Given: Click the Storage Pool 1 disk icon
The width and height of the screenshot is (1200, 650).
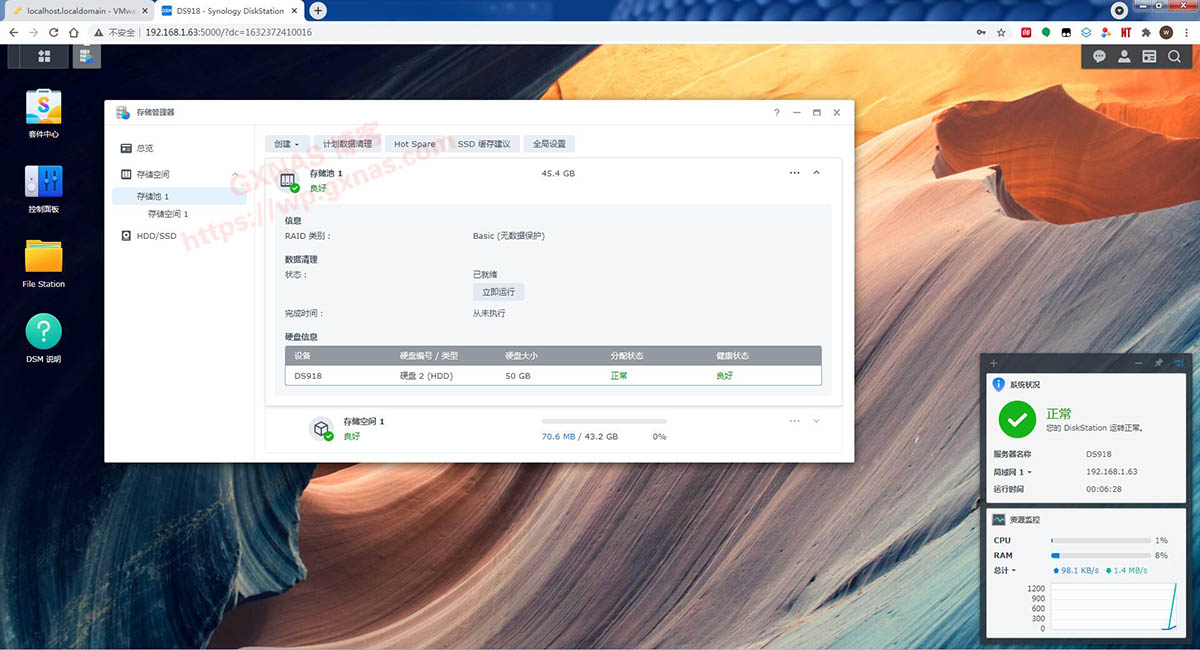Looking at the screenshot, I should coord(289,181).
